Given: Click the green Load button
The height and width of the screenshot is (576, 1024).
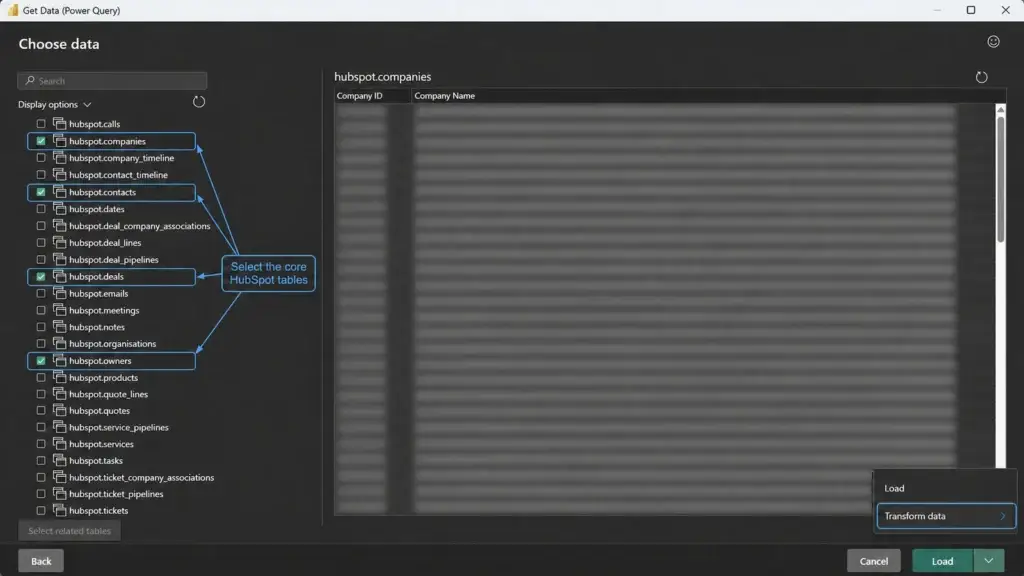Looking at the screenshot, I should (x=942, y=561).
